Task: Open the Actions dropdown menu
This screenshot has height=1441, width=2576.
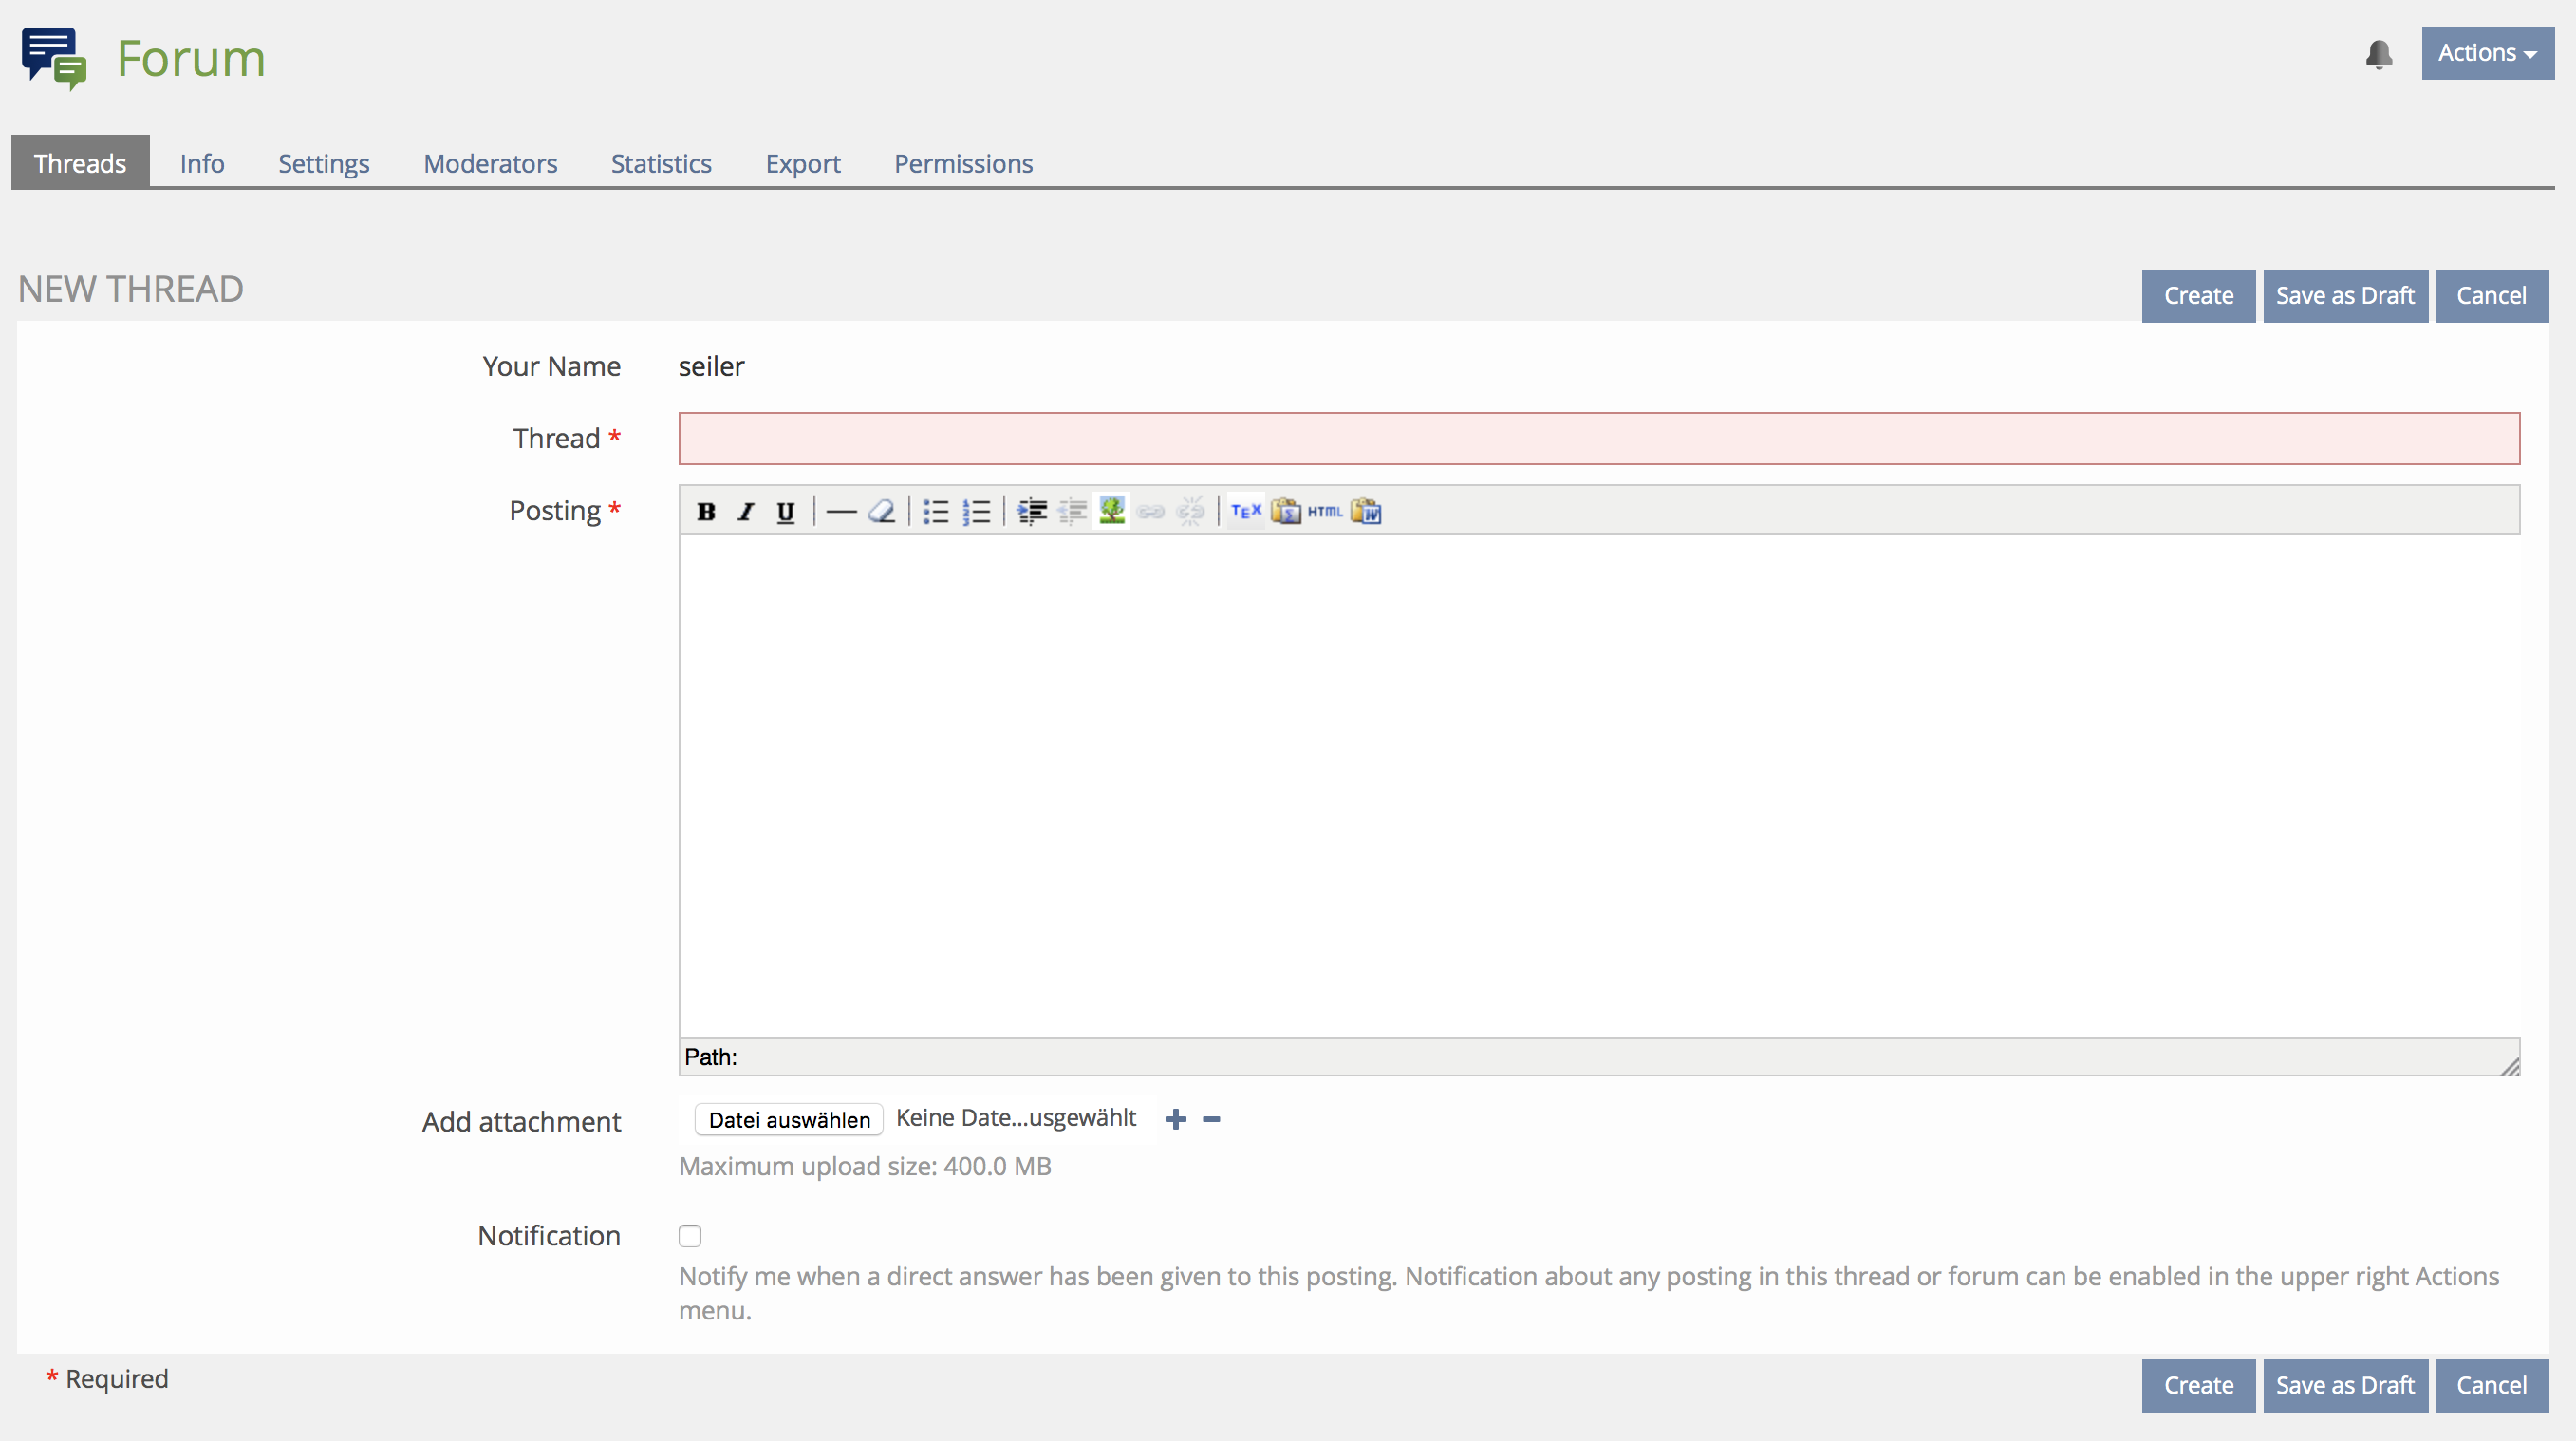Action: 2487,53
